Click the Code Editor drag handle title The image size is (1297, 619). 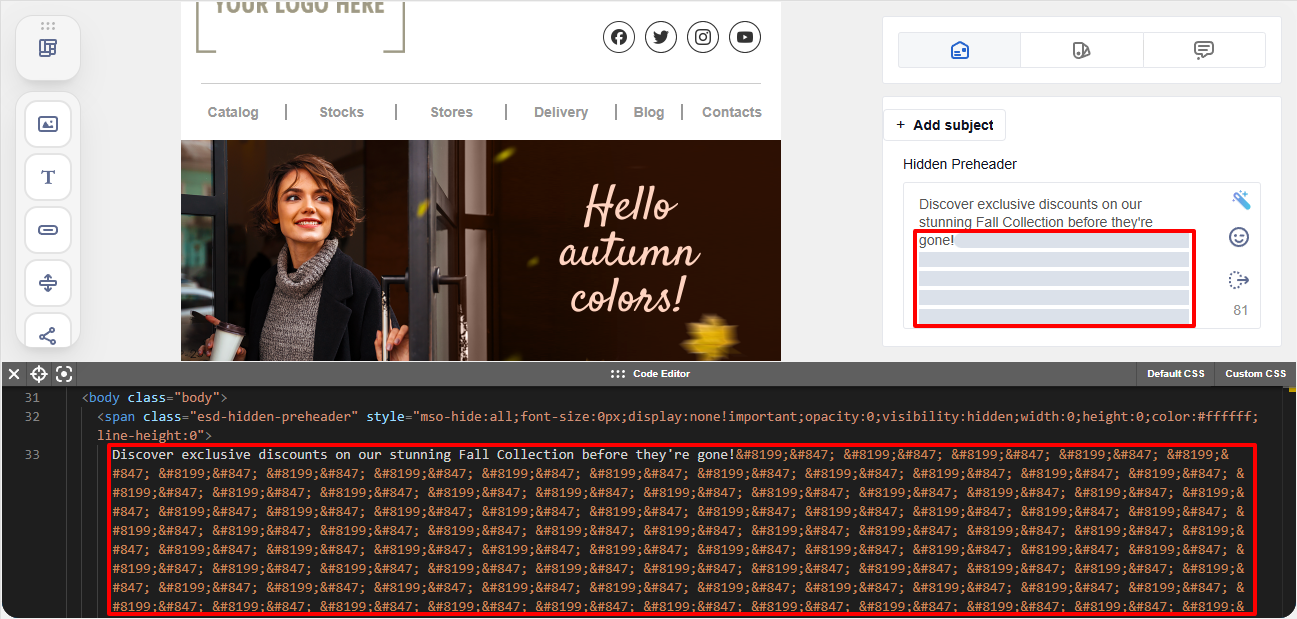(x=650, y=374)
